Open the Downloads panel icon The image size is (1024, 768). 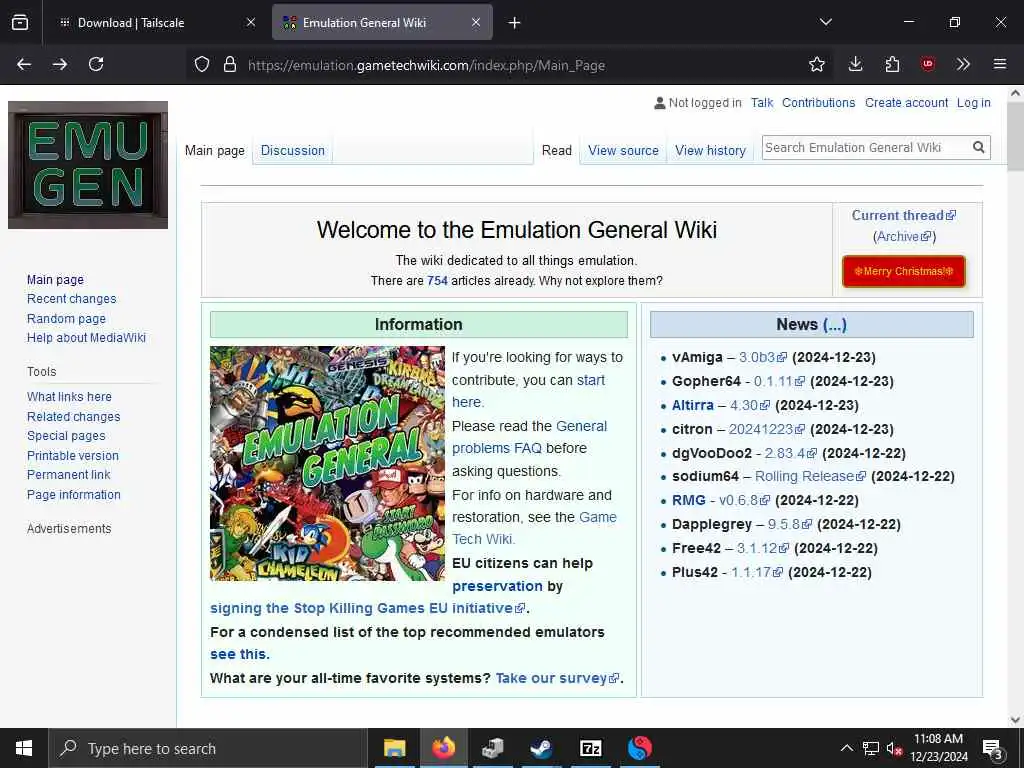tap(855, 64)
